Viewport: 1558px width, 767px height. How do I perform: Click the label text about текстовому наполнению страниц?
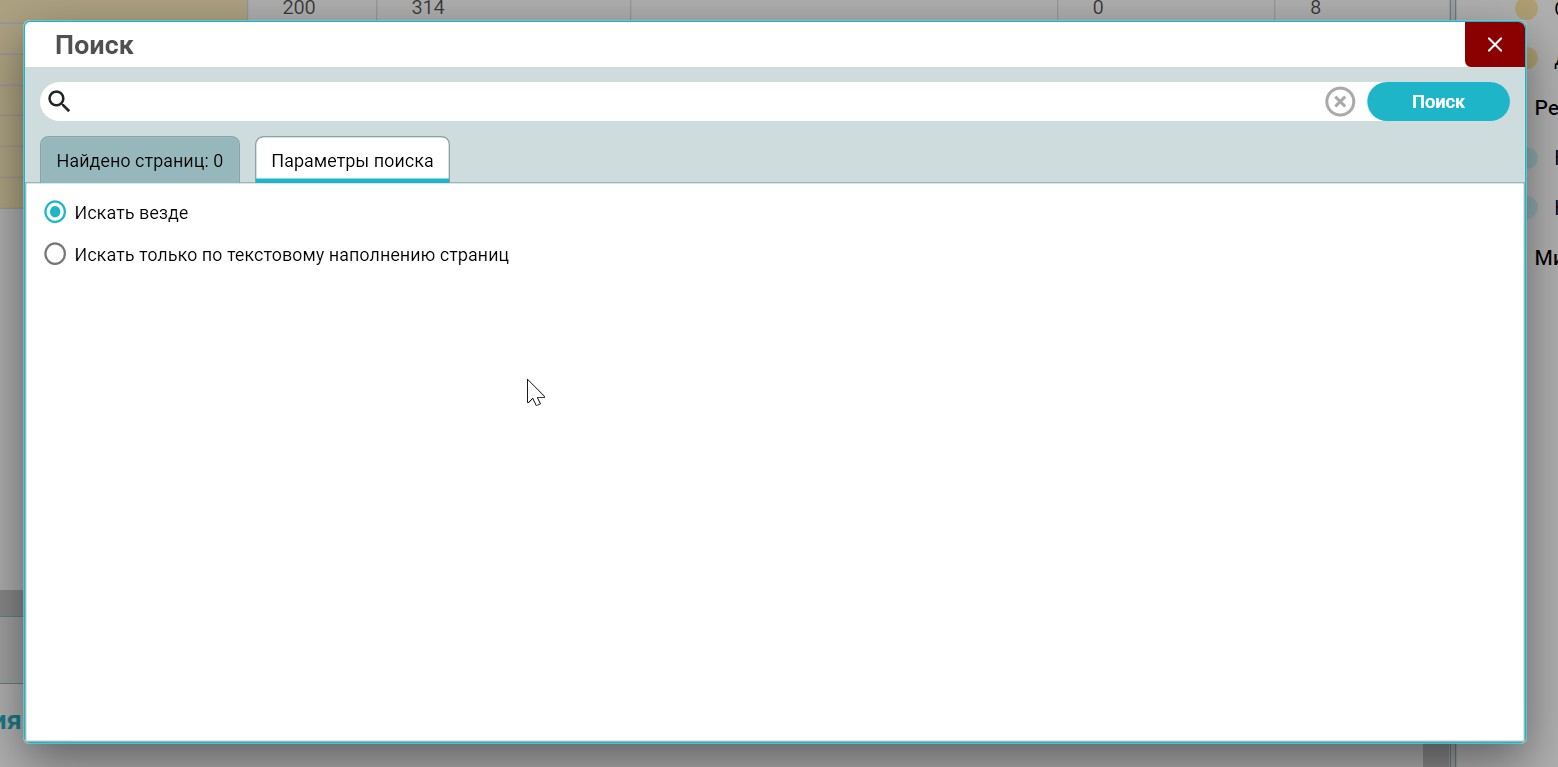tap(291, 255)
